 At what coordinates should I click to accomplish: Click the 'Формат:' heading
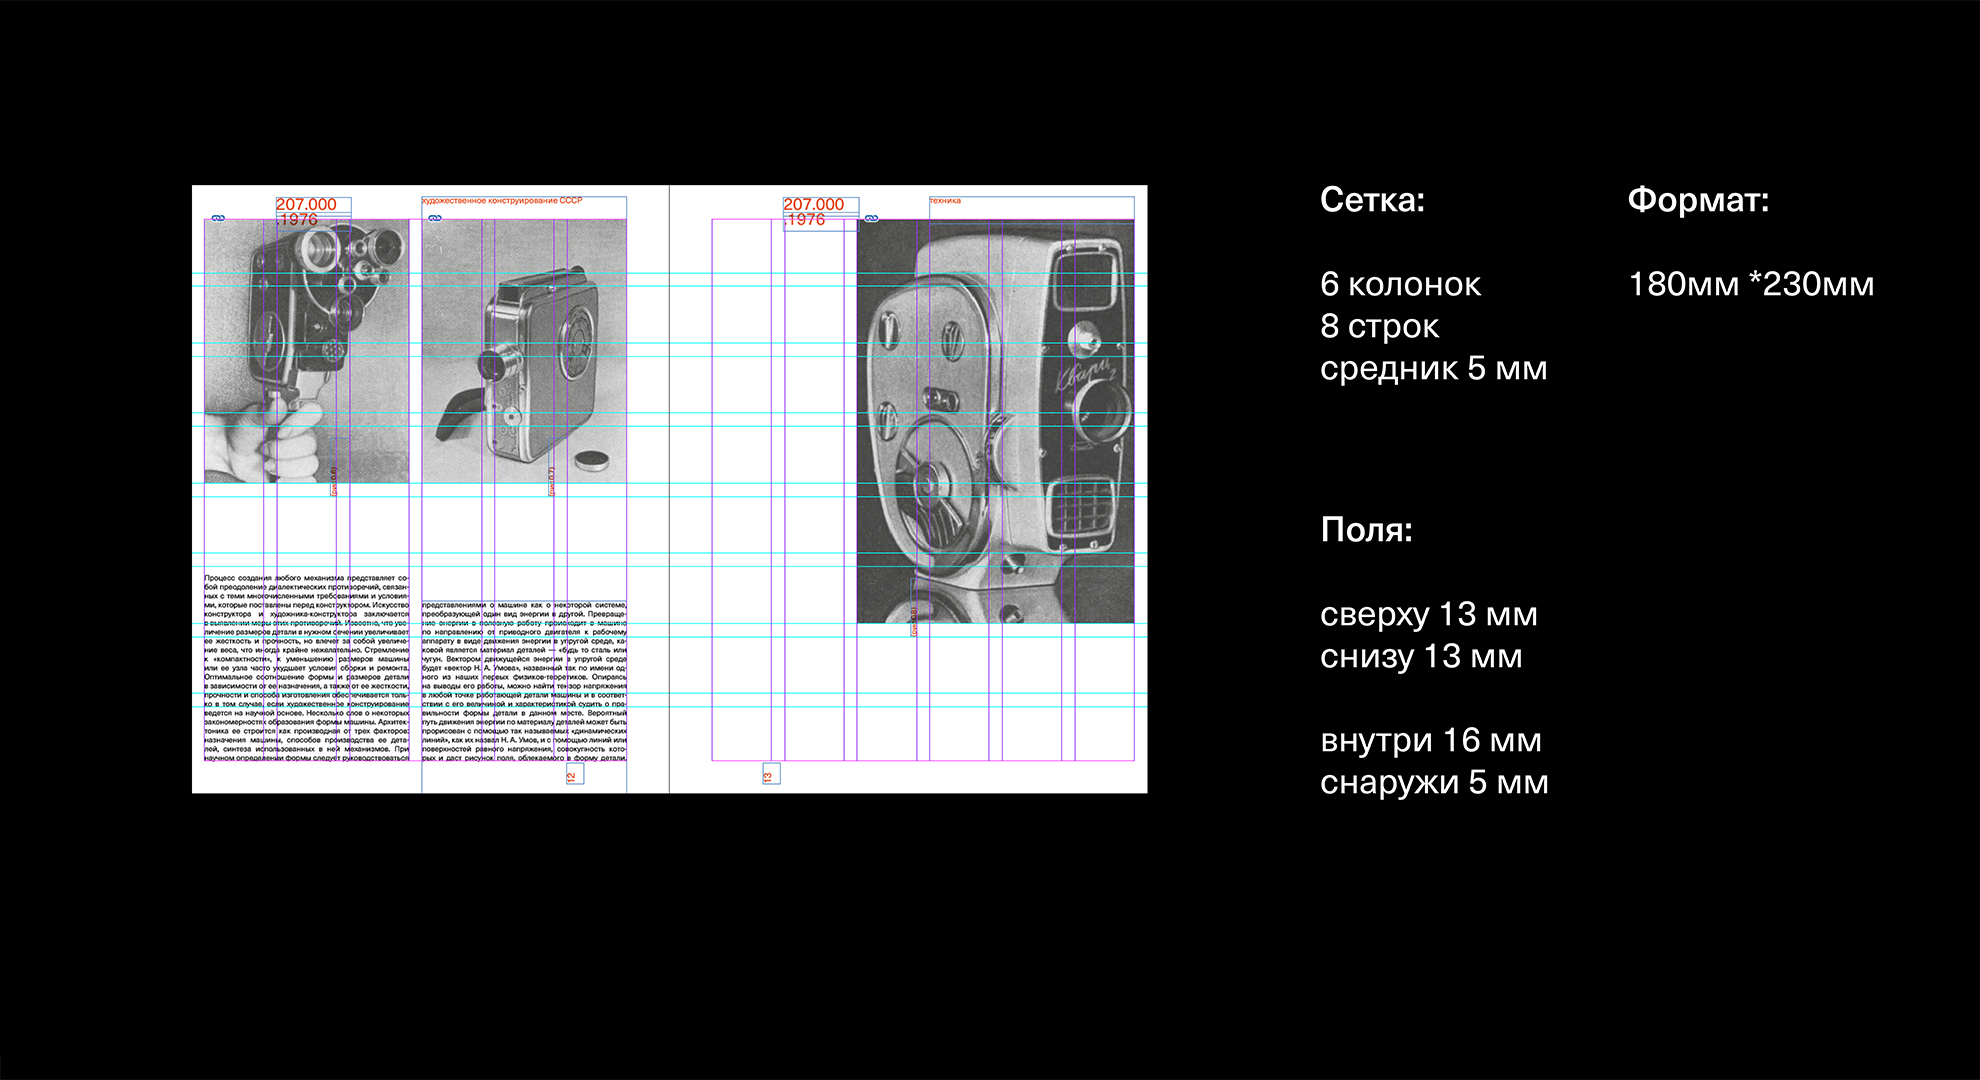point(1698,200)
